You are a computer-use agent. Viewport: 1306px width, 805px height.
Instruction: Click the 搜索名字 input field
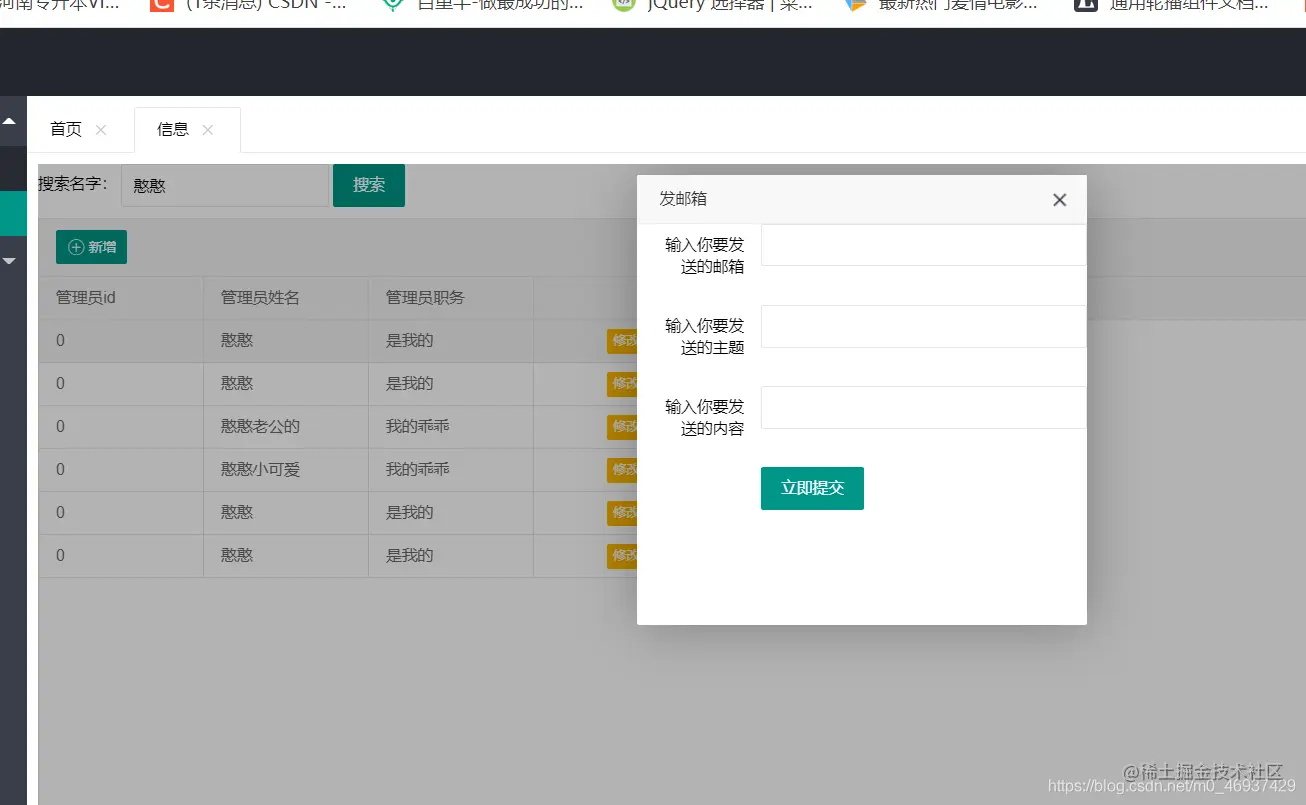pyautogui.click(x=225, y=185)
